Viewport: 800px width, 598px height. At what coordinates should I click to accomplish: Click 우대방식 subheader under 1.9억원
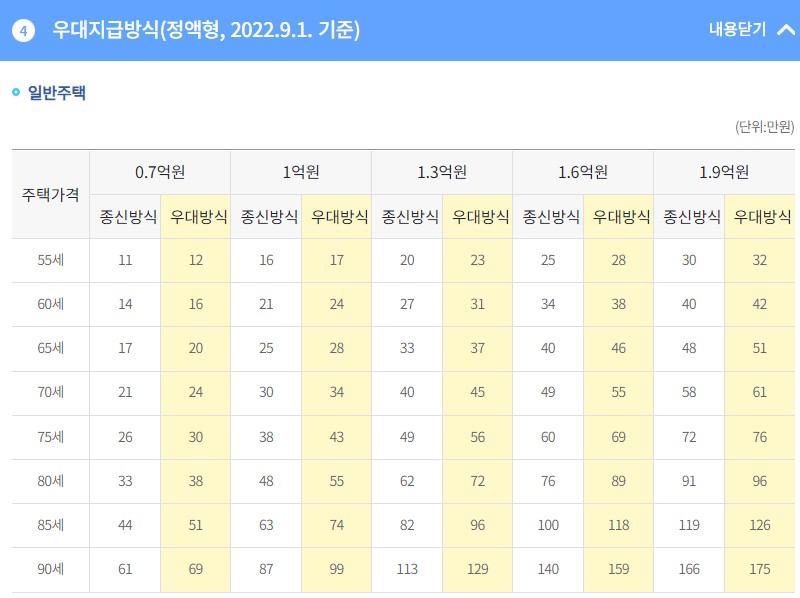[x=762, y=217]
